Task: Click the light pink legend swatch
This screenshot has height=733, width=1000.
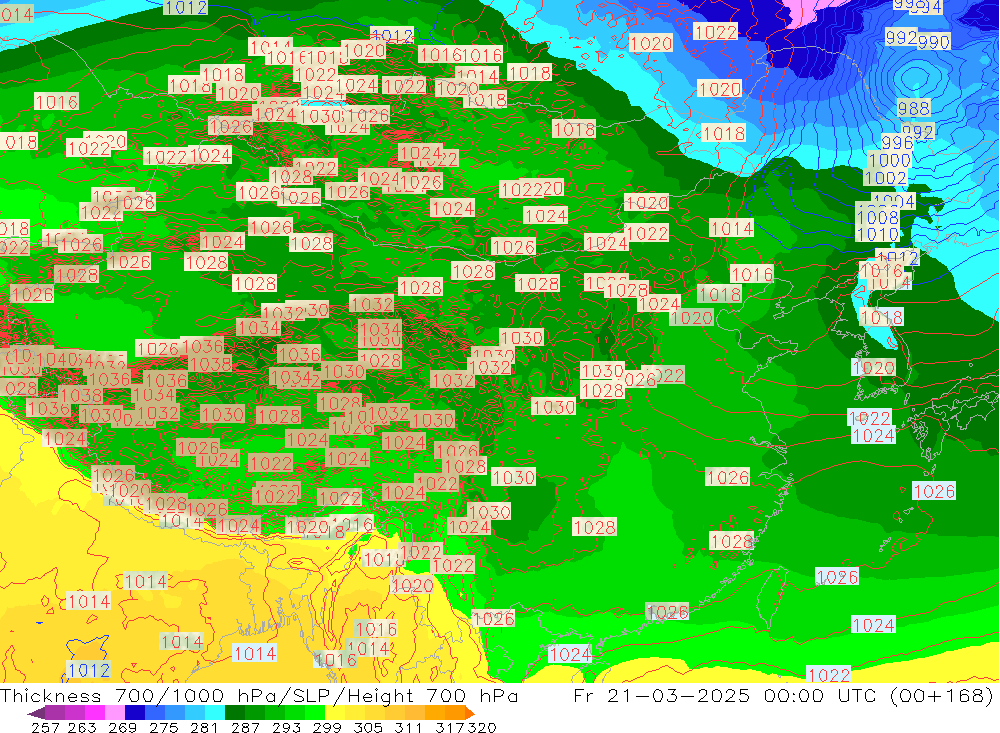Action: point(115,713)
